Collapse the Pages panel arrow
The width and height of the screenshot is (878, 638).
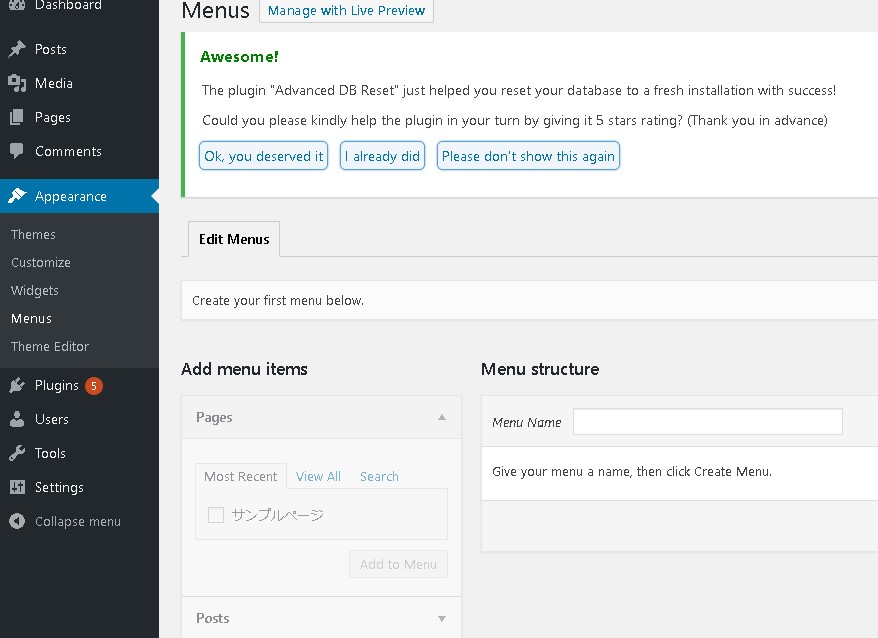point(442,417)
